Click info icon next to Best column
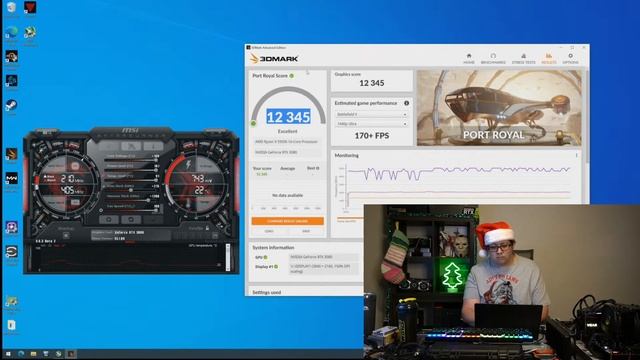Viewport: 640px width, 360px height. pos(318,168)
